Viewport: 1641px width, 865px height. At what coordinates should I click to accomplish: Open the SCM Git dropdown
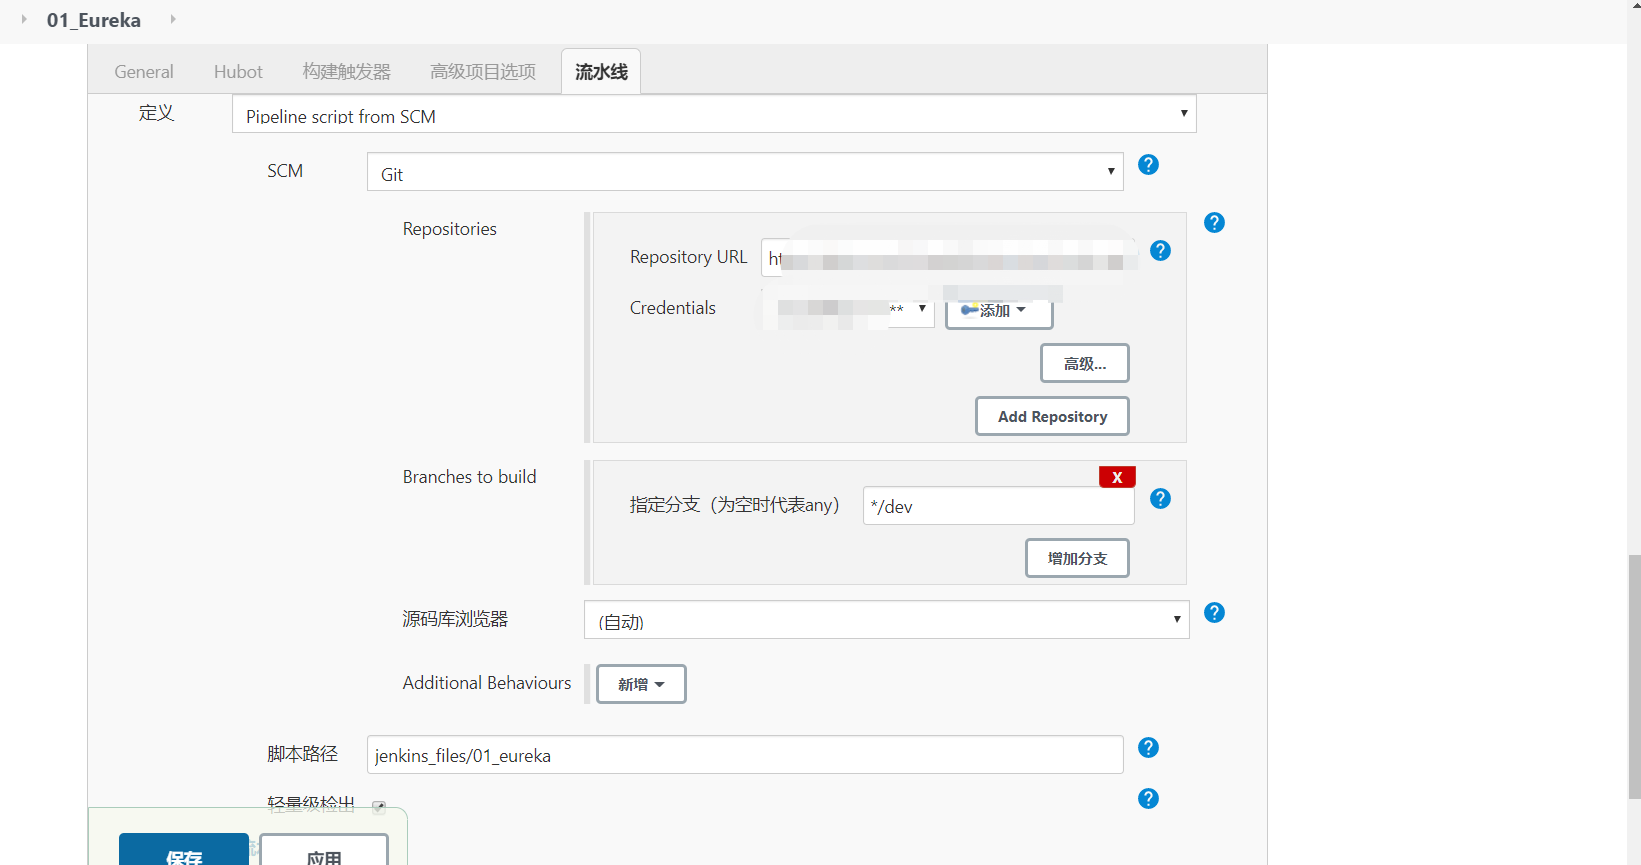click(745, 172)
